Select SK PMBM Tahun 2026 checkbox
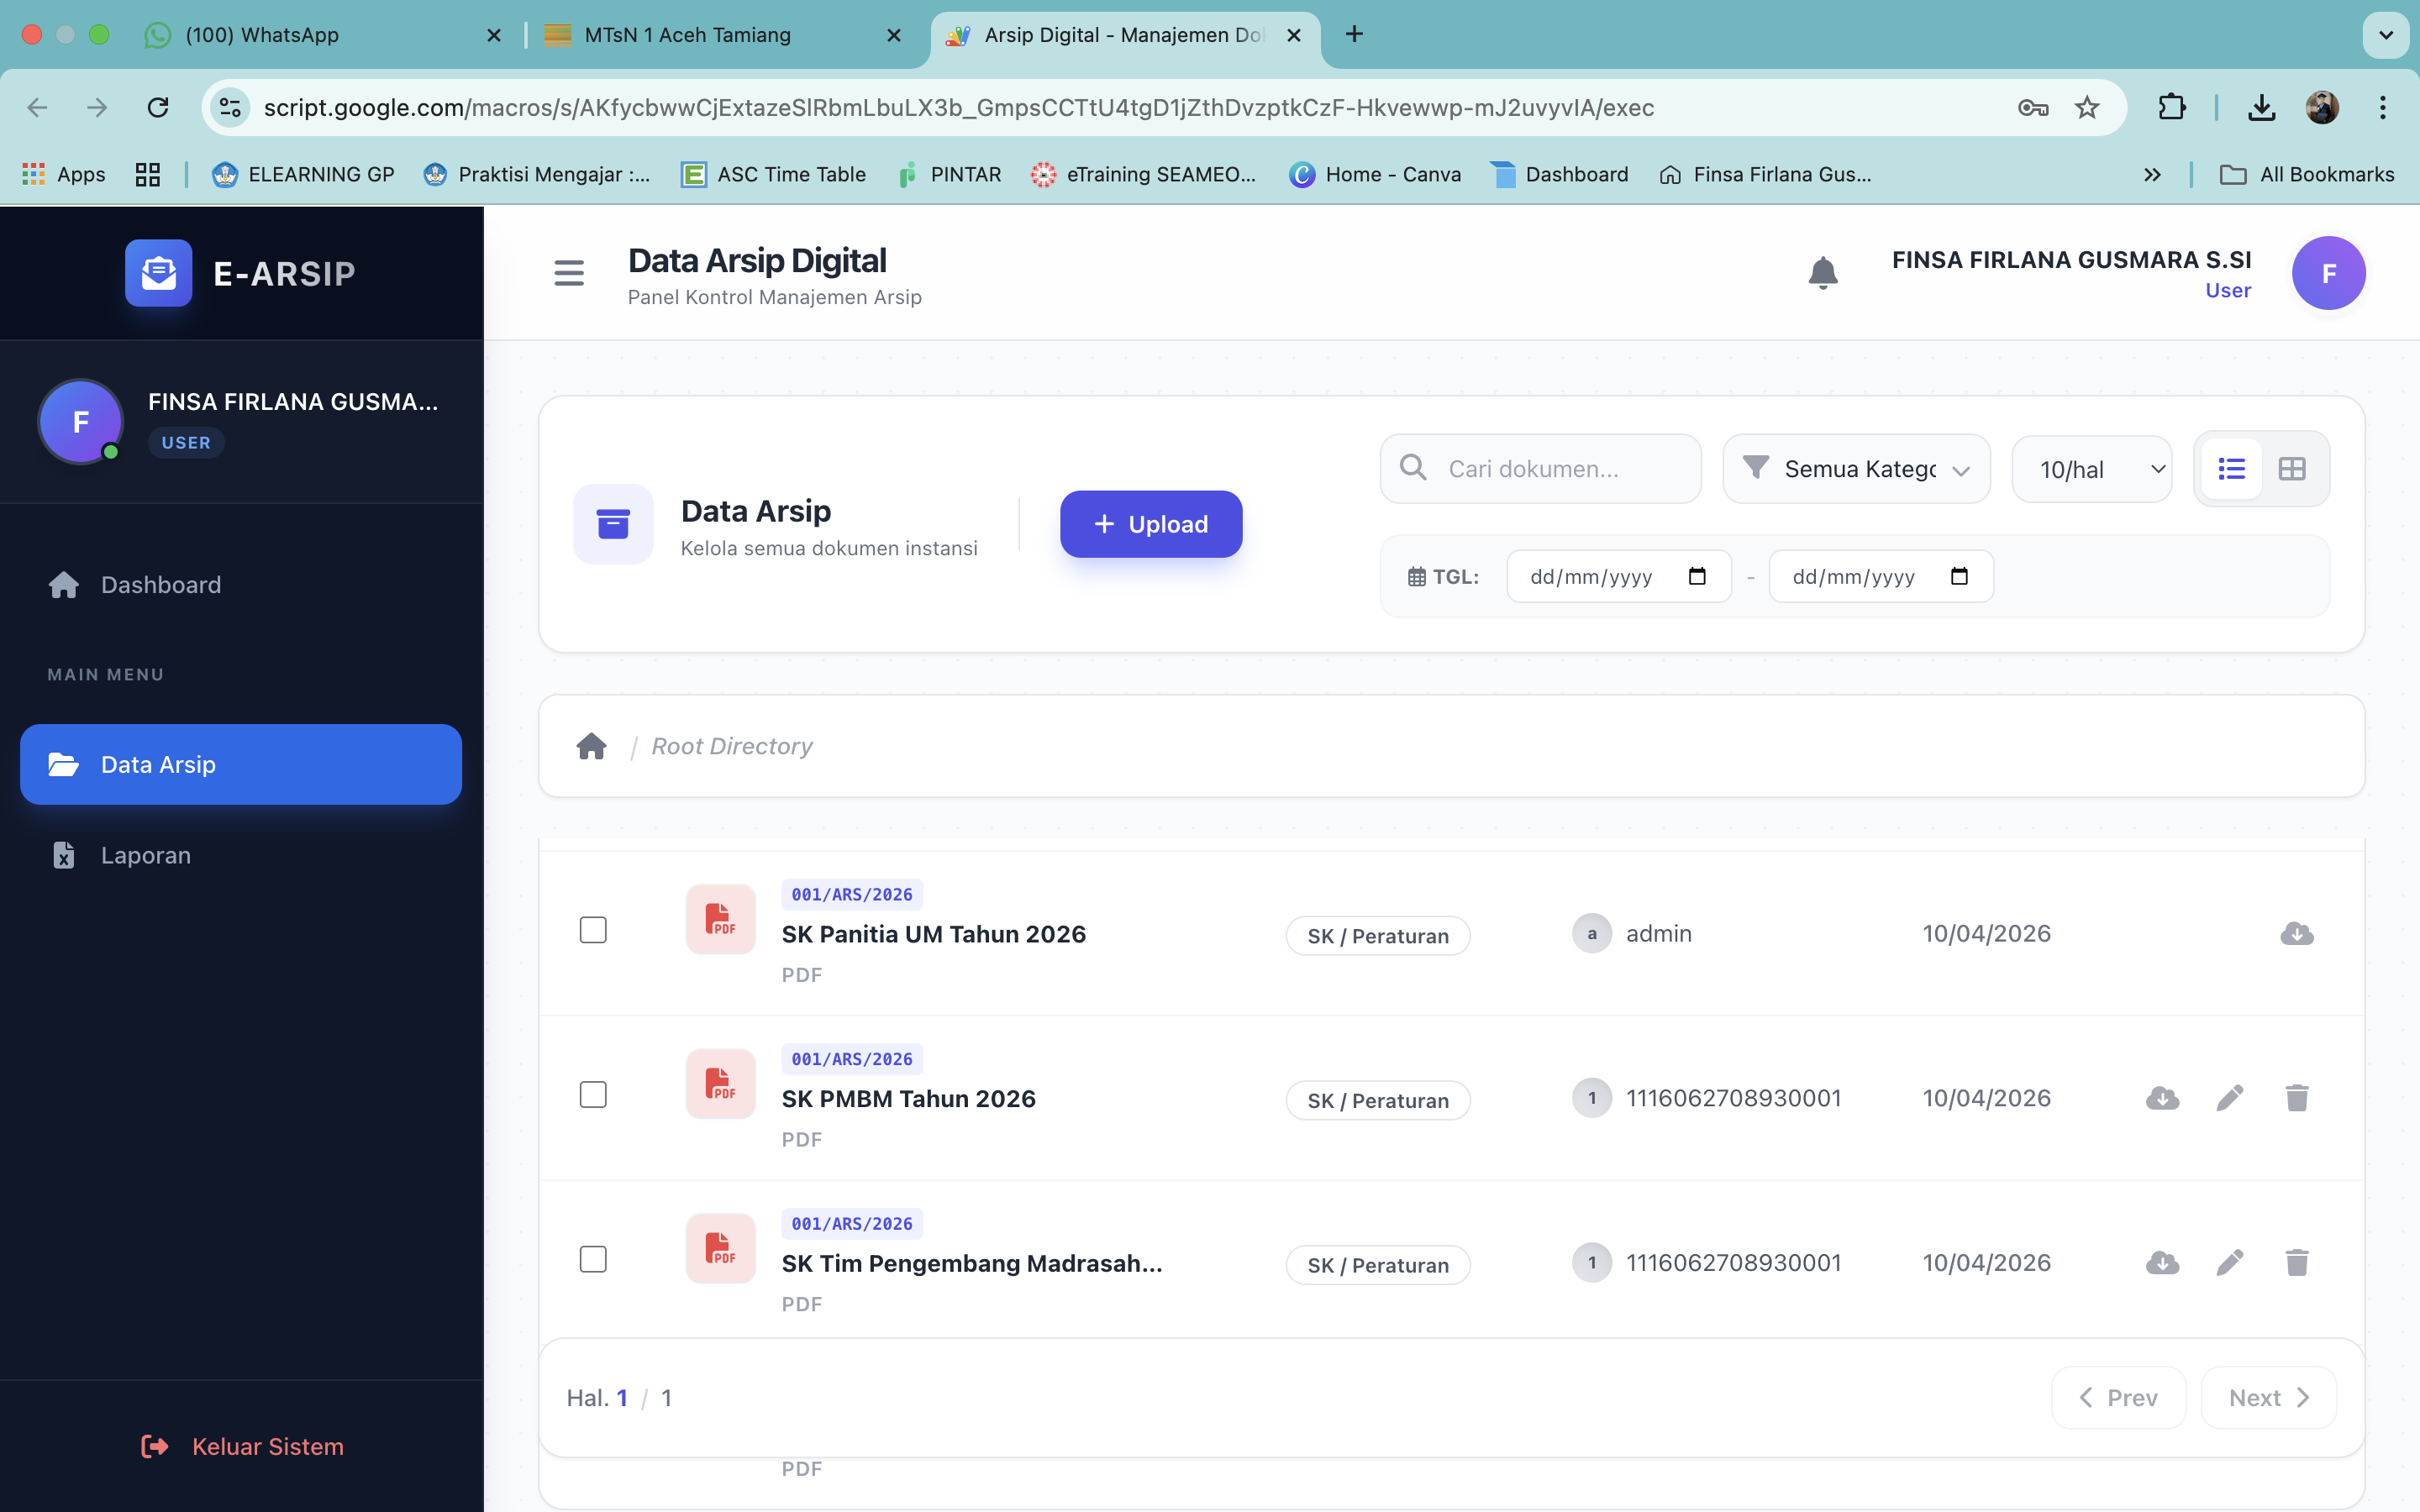The width and height of the screenshot is (2420, 1512). [x=593, y=1095]
